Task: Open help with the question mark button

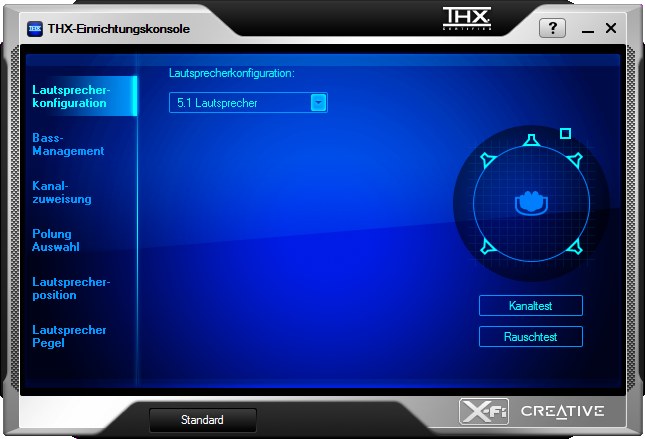Action: (552, 28)
